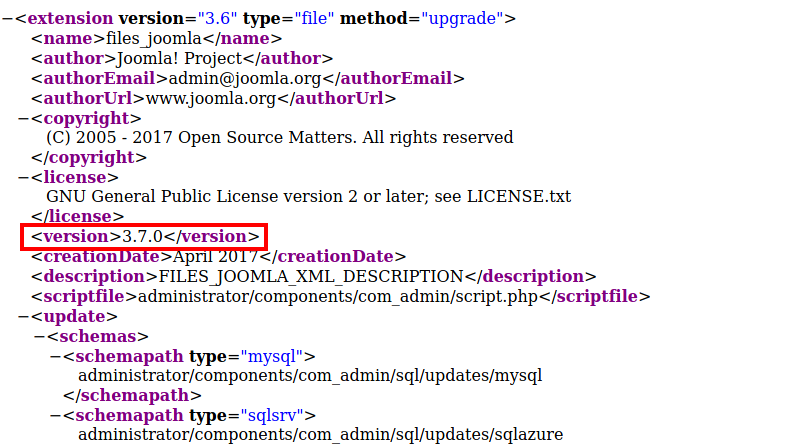Screen dimensions: 787x445
Task: Collapse the sqlsrv schemapath element
Action: (56, 415)
